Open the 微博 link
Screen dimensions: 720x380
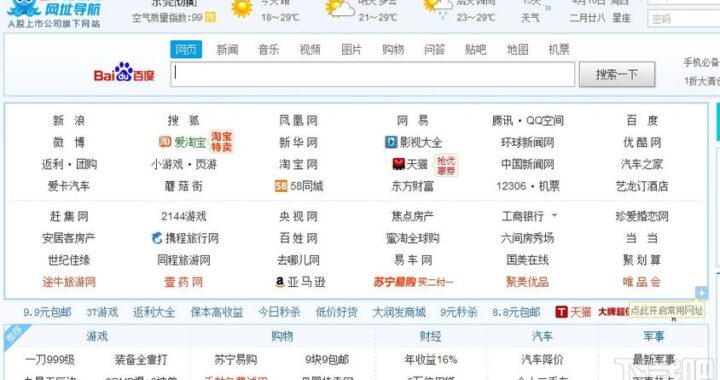tap(69, 142)
